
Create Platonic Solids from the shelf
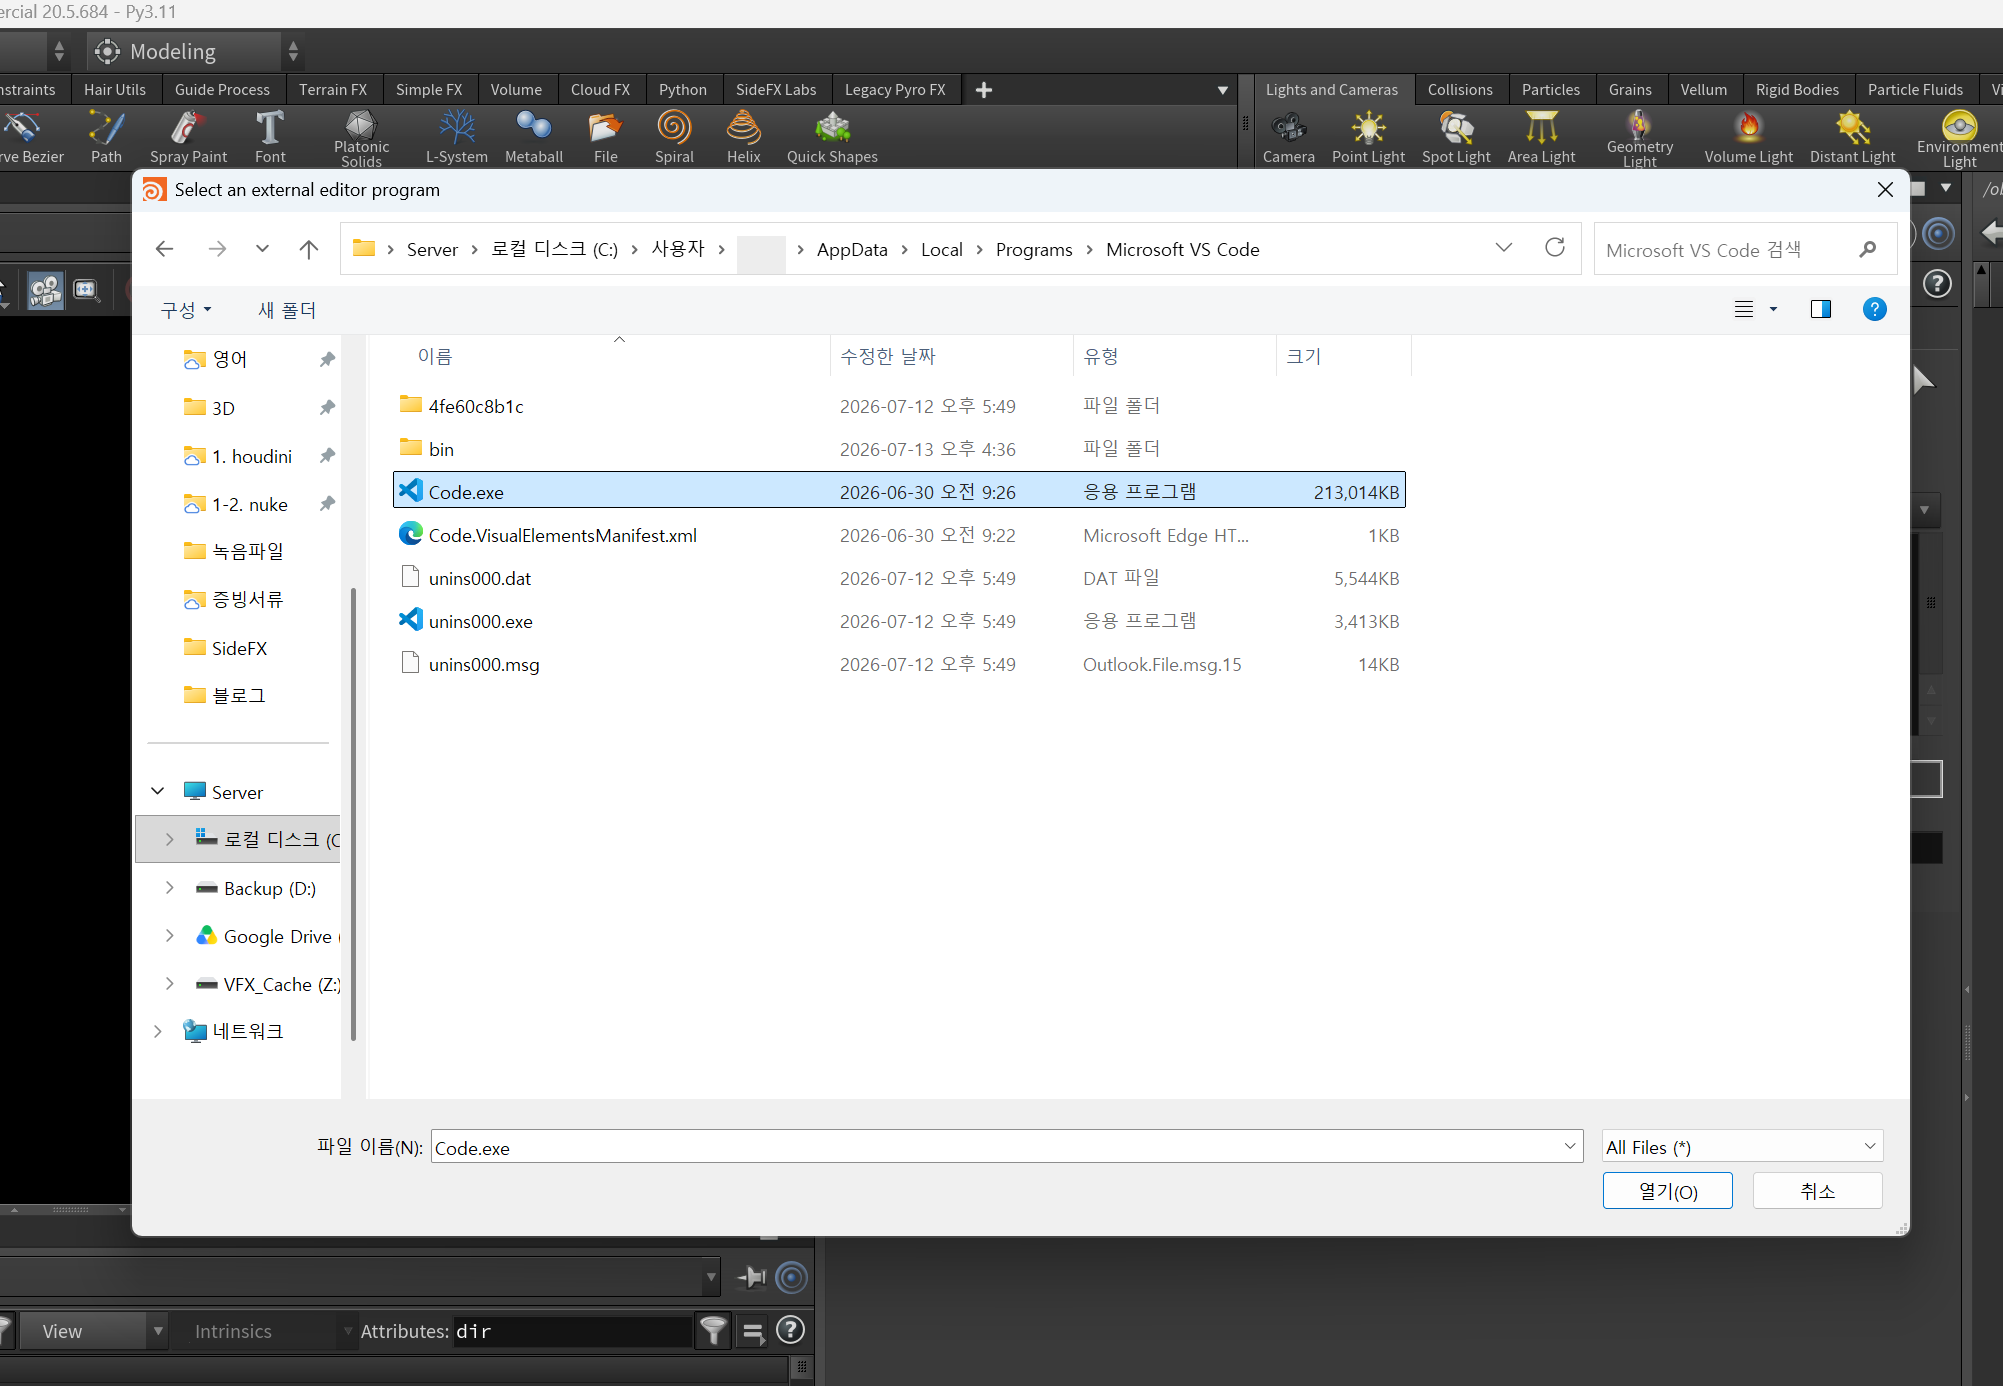[361, 138]
